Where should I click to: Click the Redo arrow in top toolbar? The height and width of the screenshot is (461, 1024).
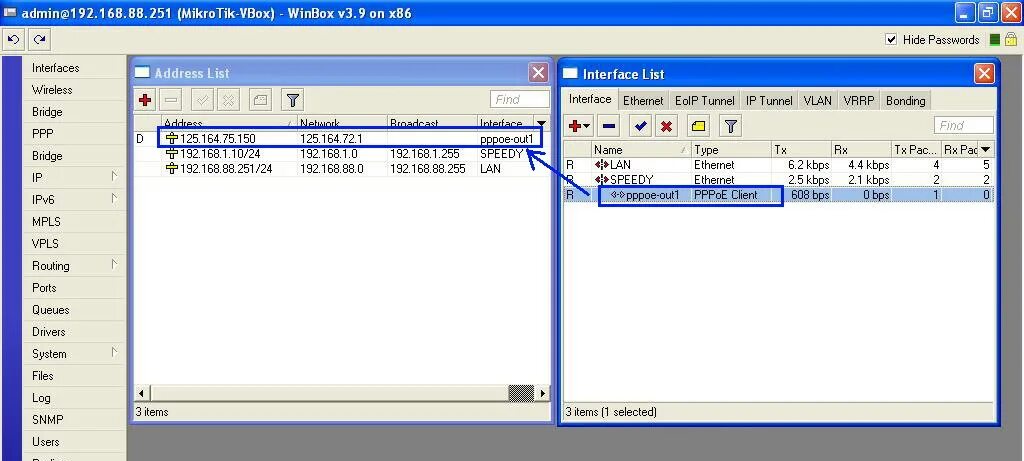coord(39,40)
